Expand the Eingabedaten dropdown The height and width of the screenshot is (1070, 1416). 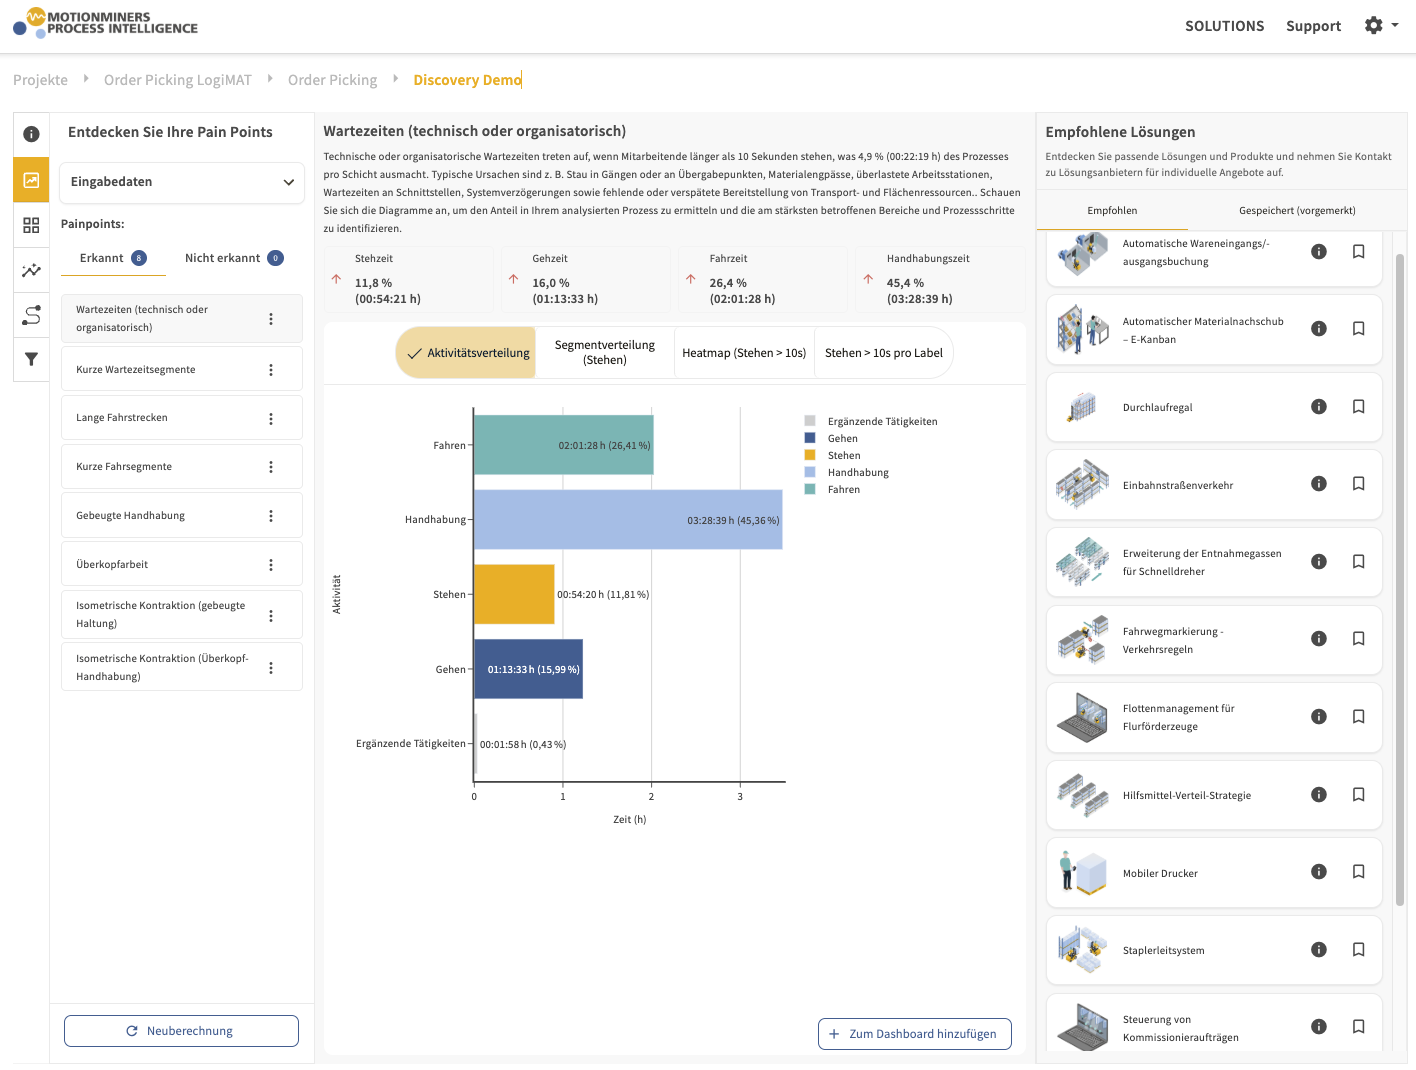(x=182, y=182)
